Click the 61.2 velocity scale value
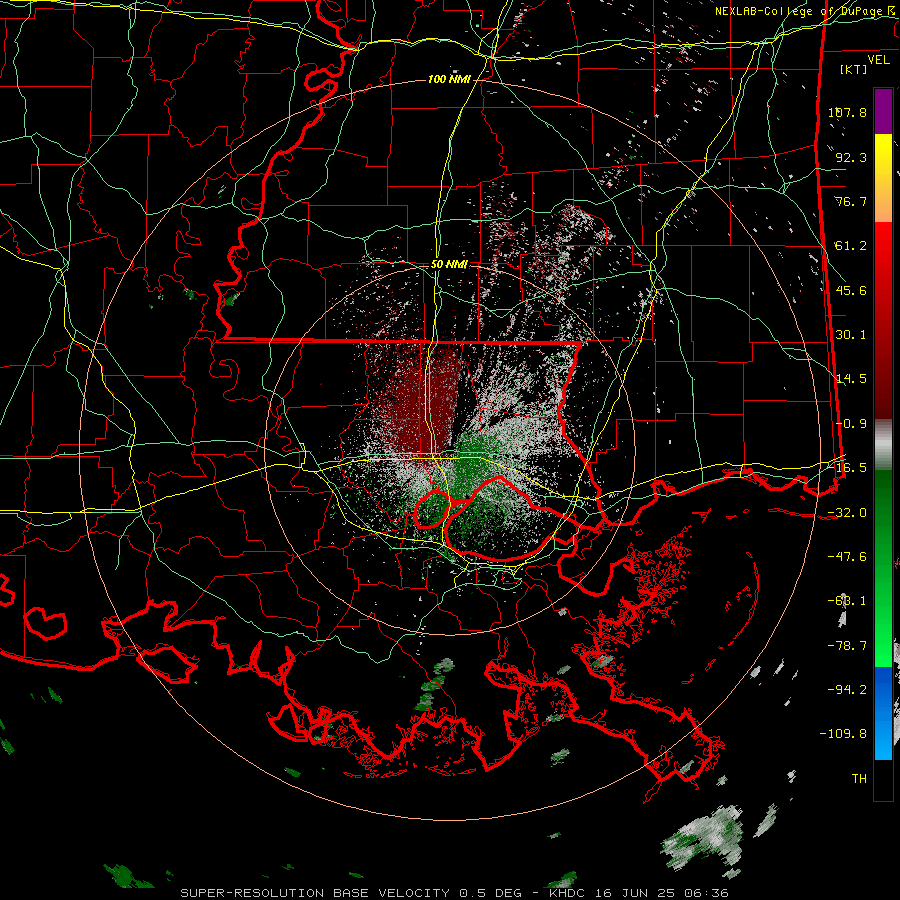900x900 pixels. click(851, 246)
